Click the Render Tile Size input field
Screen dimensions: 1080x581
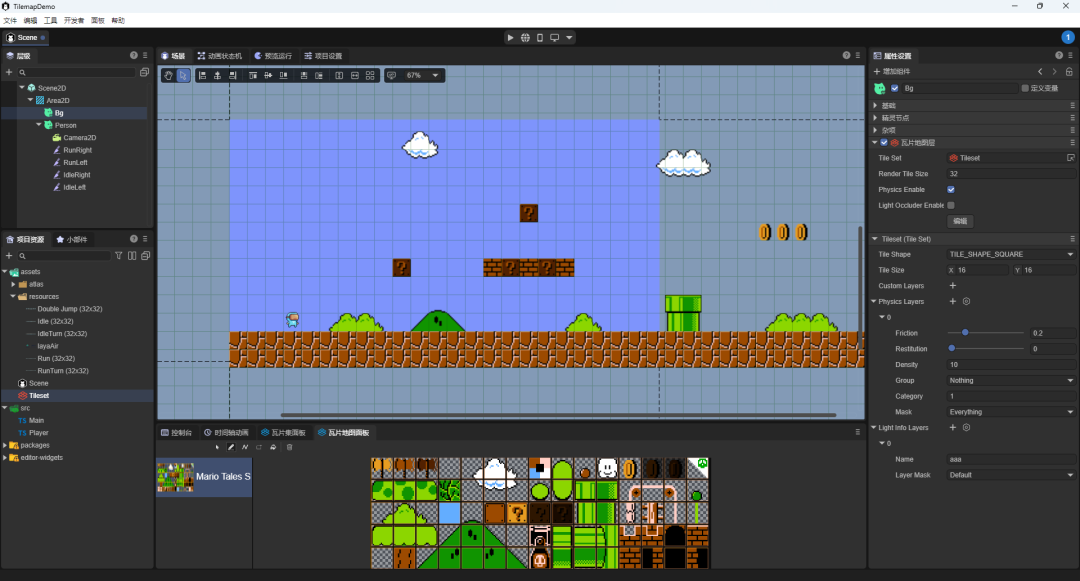pos(1010,173)
